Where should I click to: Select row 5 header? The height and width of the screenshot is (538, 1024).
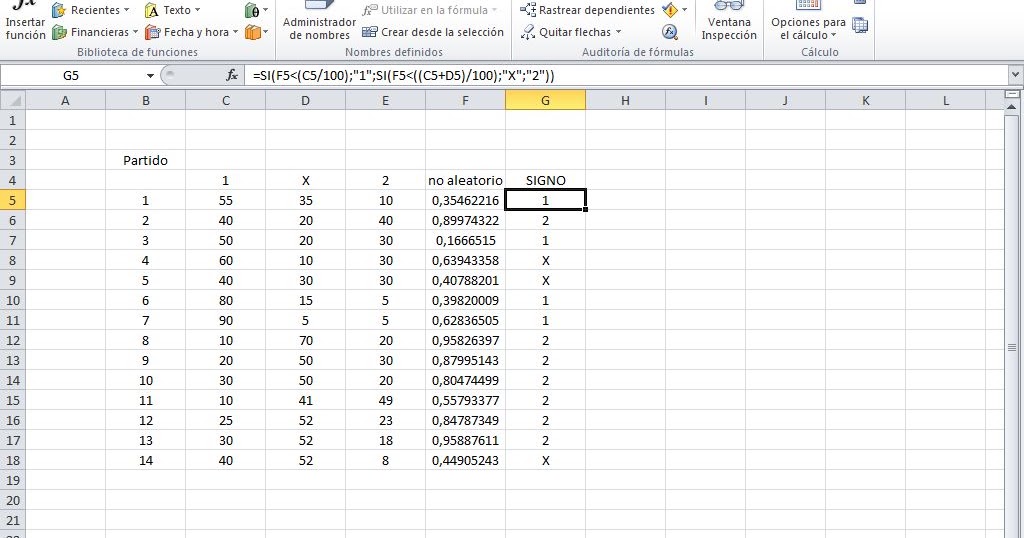(12, 200)
